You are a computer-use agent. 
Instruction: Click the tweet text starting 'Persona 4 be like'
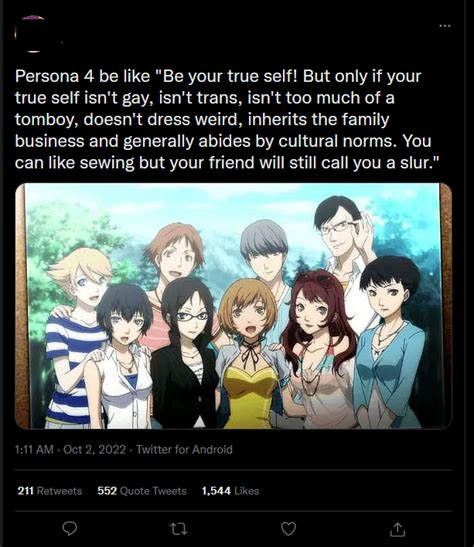click(x=223, y=120)
